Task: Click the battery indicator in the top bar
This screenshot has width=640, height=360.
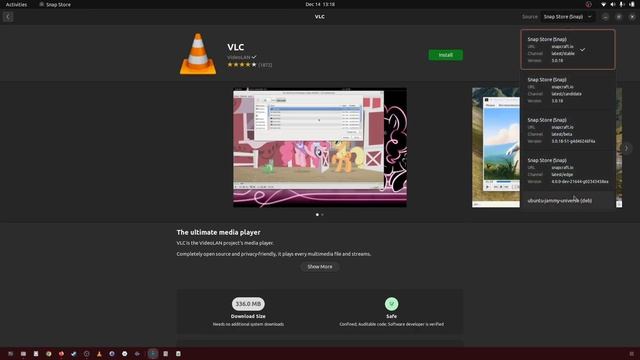Action: 632,4
